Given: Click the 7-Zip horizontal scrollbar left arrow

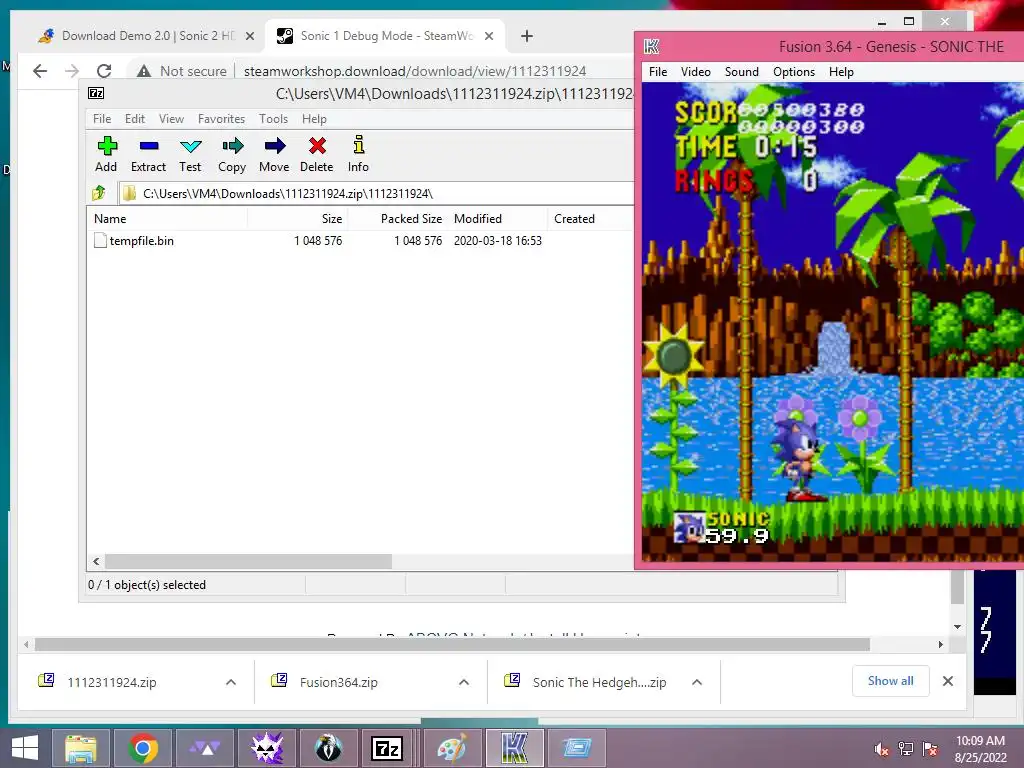Looking at the screenshot, I should pos(96,561).
